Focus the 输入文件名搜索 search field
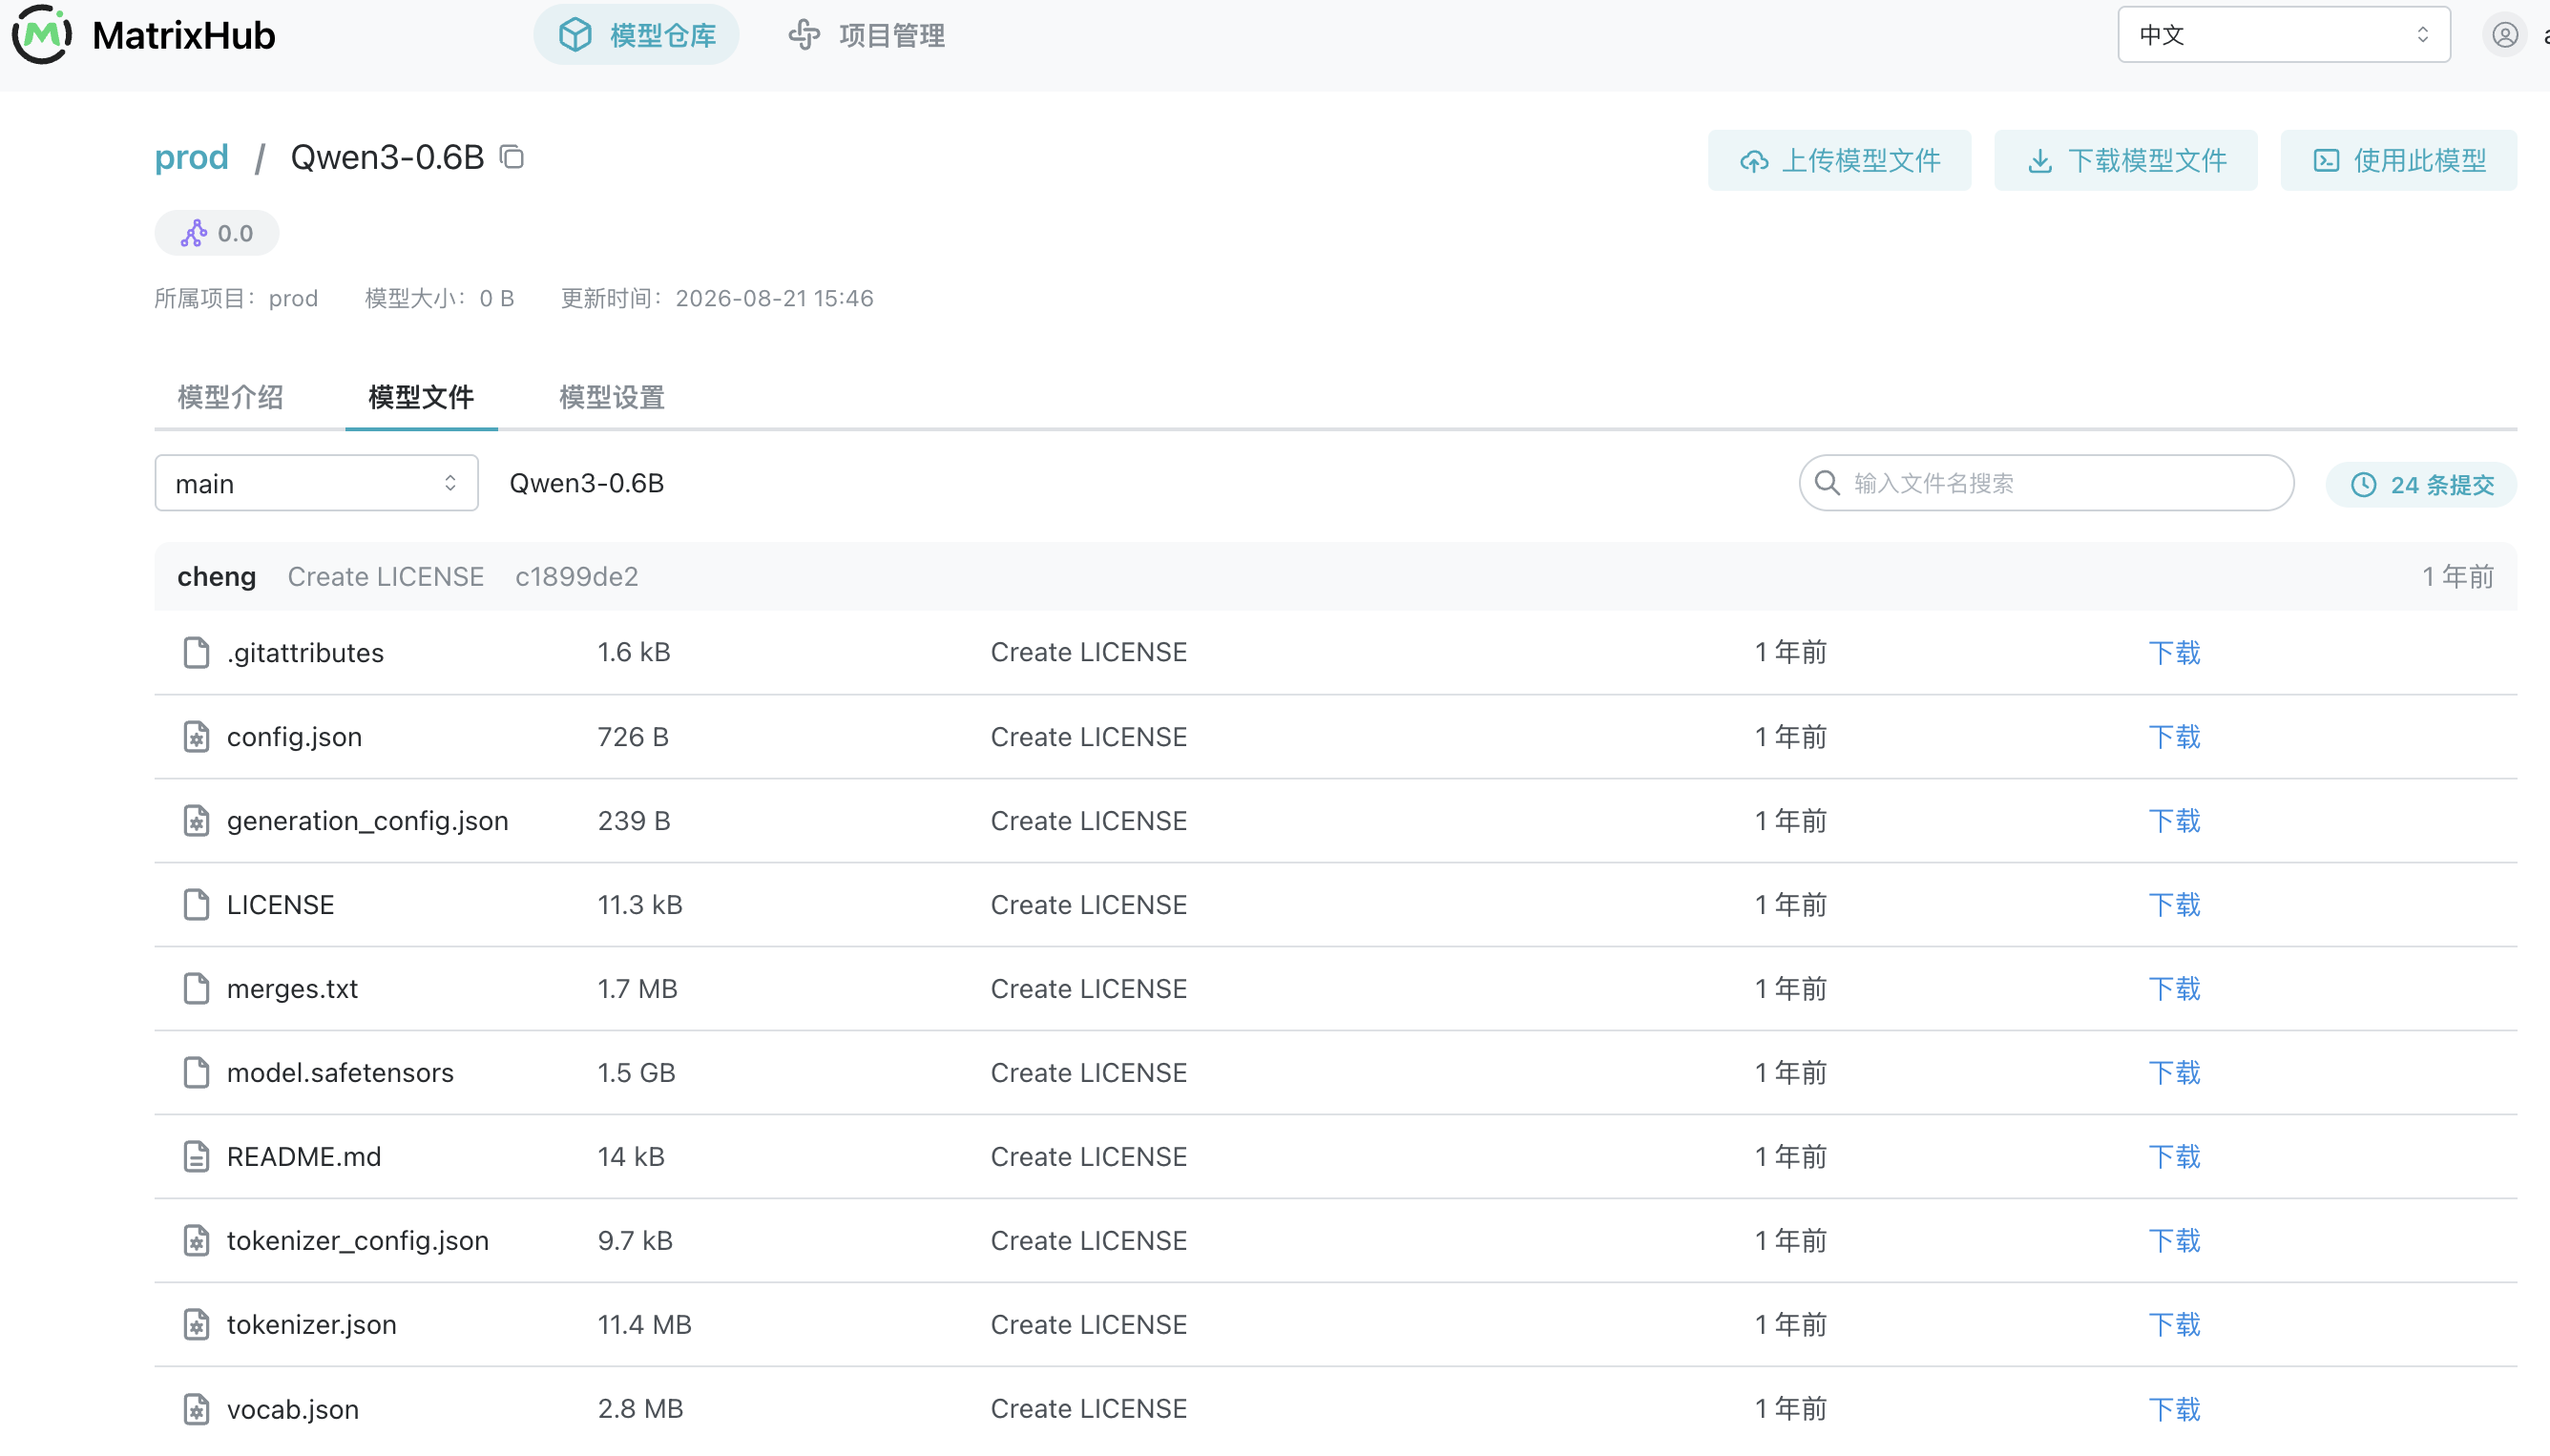 pyautogui.click(x=2046, y=483)
